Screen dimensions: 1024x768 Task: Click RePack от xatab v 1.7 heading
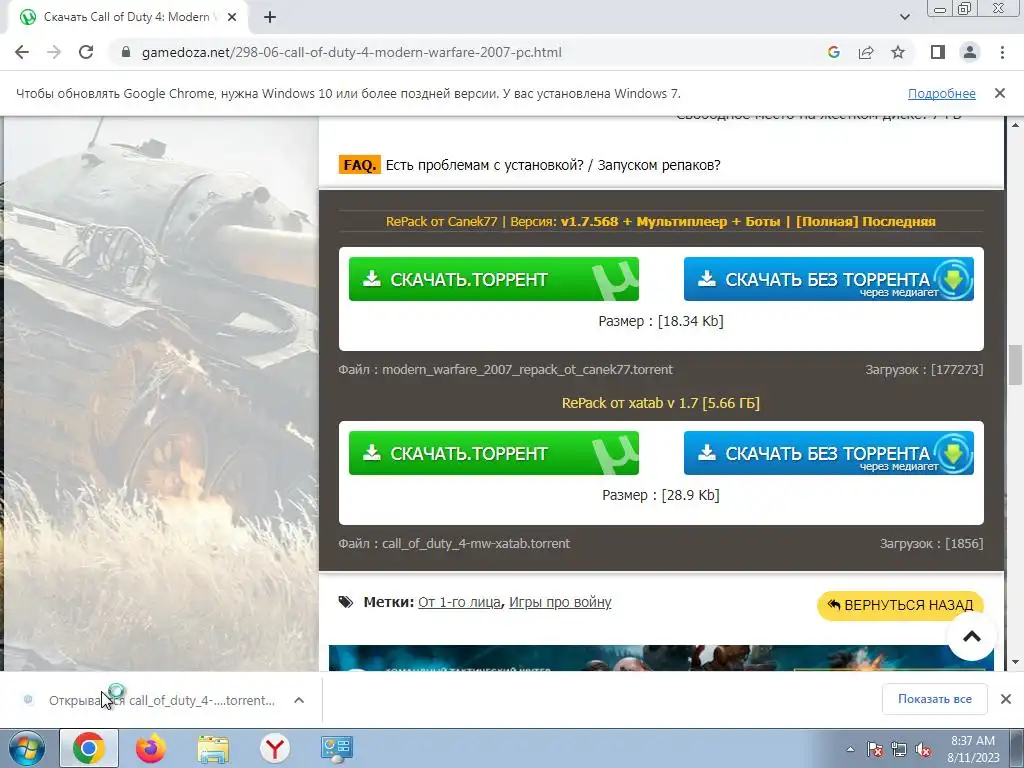[661, 403]
